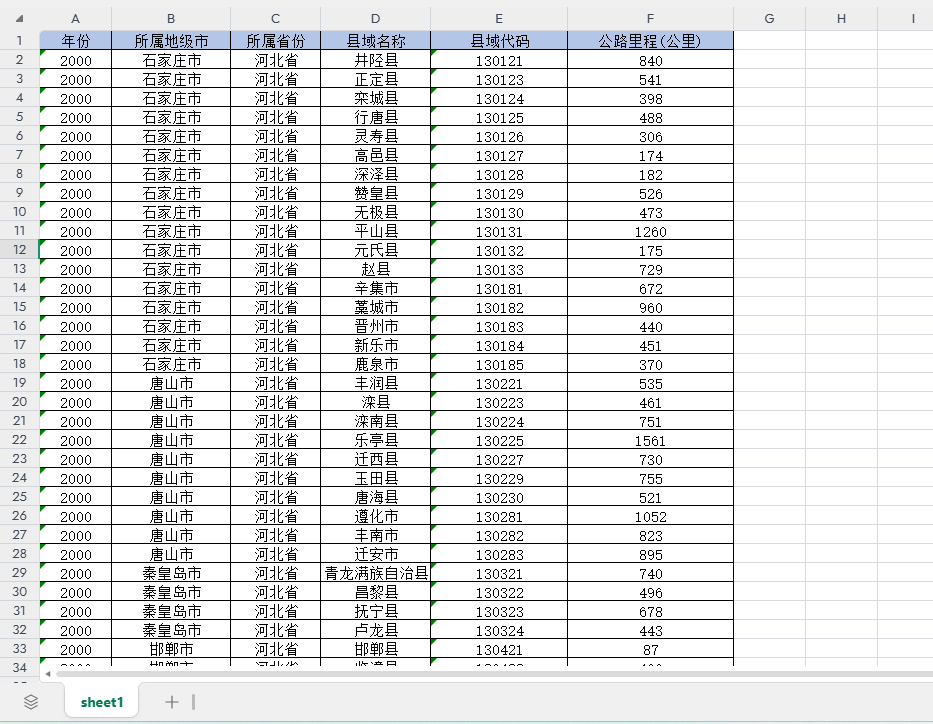Select column D header
This screenshot has width=933, height=724.
click(375, 18)
